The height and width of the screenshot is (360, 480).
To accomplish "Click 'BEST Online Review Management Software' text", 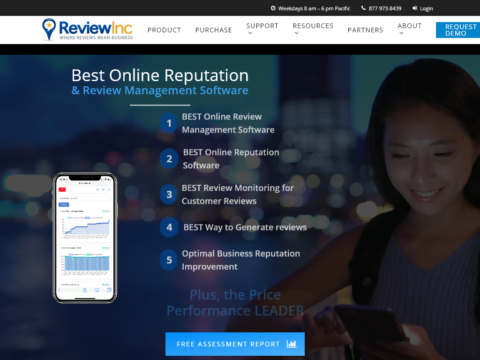I will click(228, 123).
